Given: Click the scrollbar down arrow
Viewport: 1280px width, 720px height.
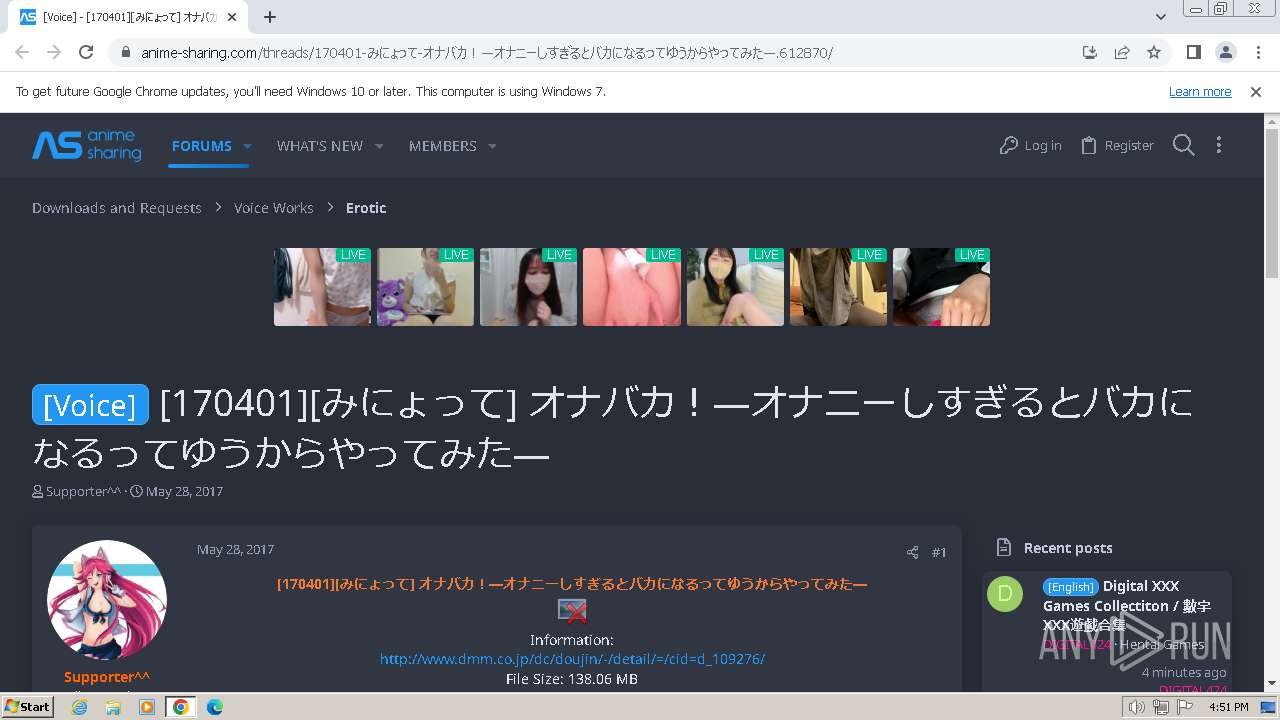Looking at the screenshot, I should pos(1271,684).
